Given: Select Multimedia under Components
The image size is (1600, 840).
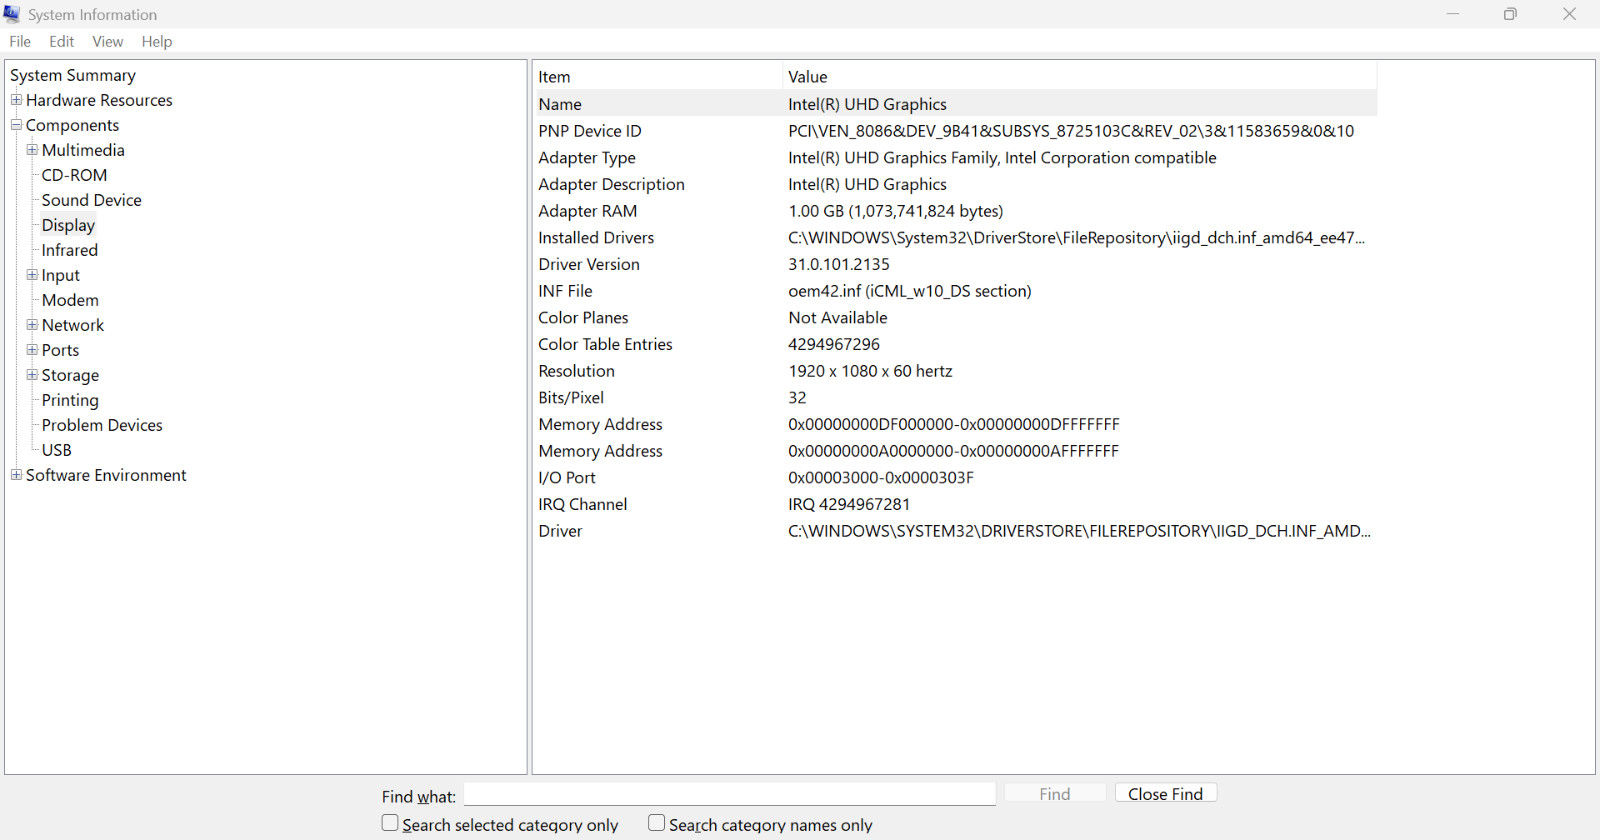Looking at the screenshot, I should tap(83, 150).
